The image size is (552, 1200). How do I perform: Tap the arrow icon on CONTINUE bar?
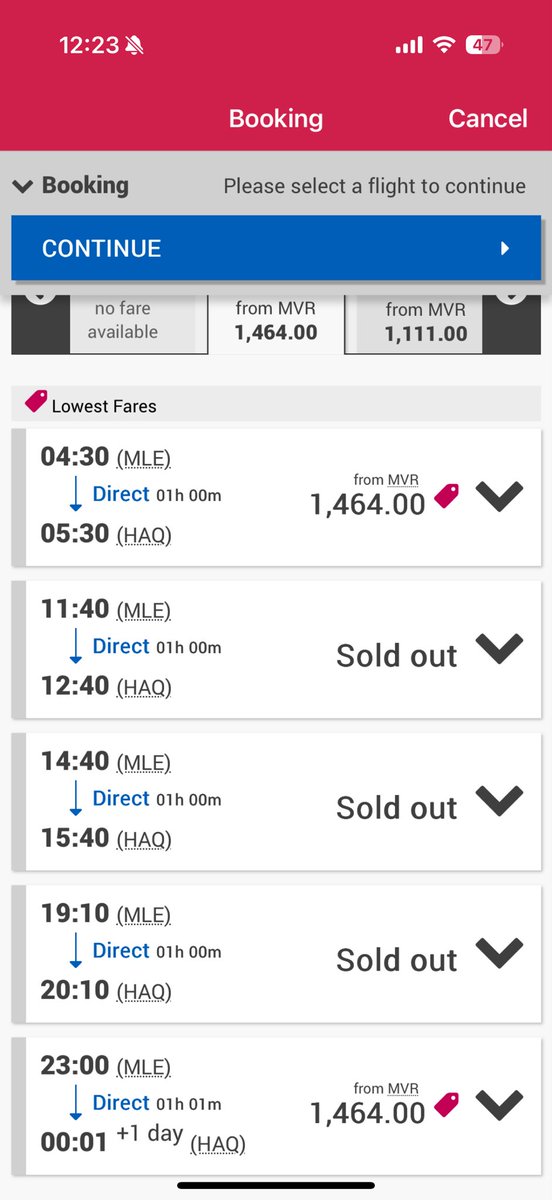coord(505,248)
